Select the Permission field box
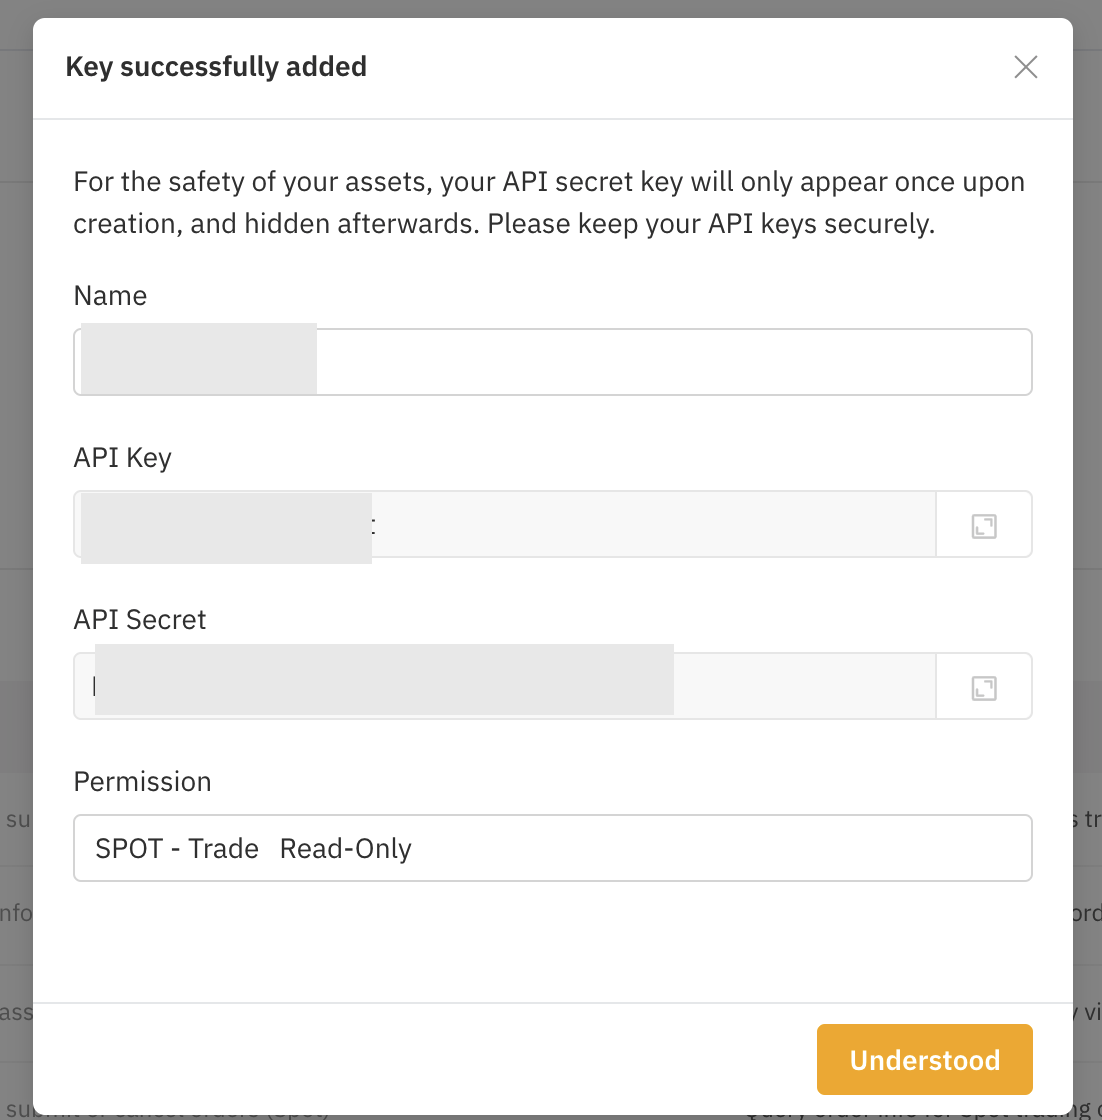This screenshot has height=1120, width=1102. pos(553,848)
